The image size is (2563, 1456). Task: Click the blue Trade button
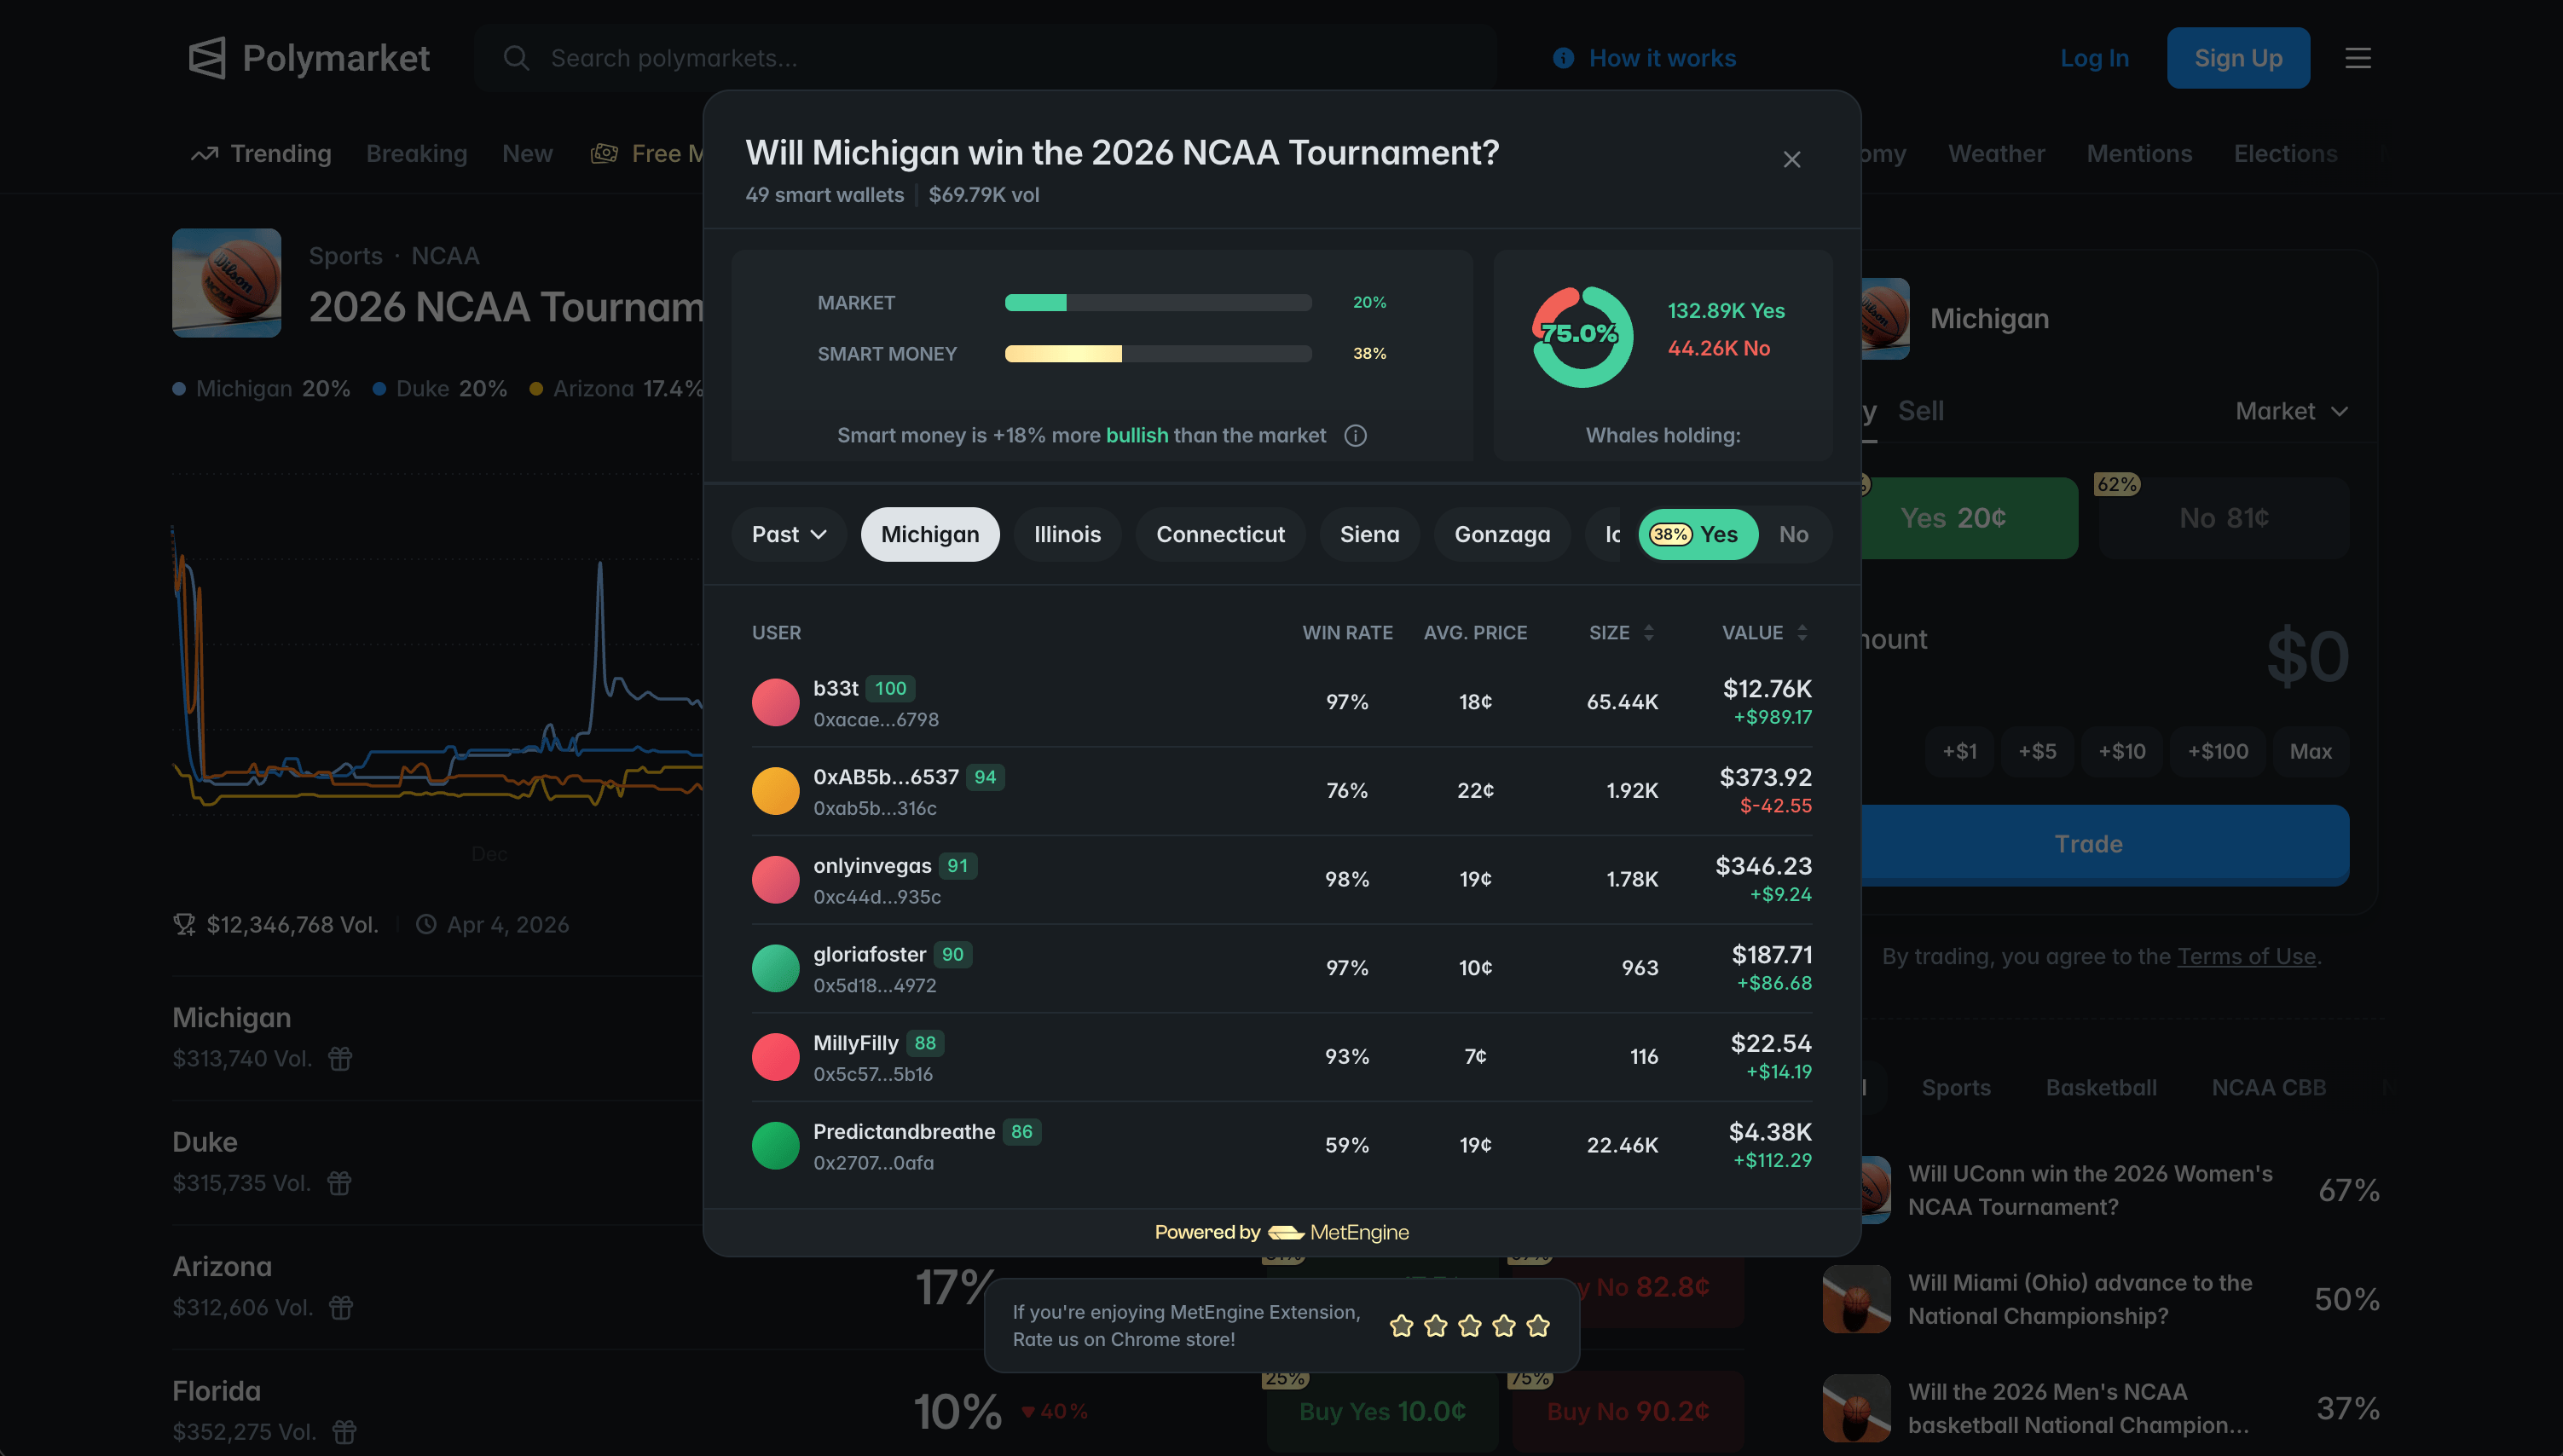click(x=2104, y=845)
